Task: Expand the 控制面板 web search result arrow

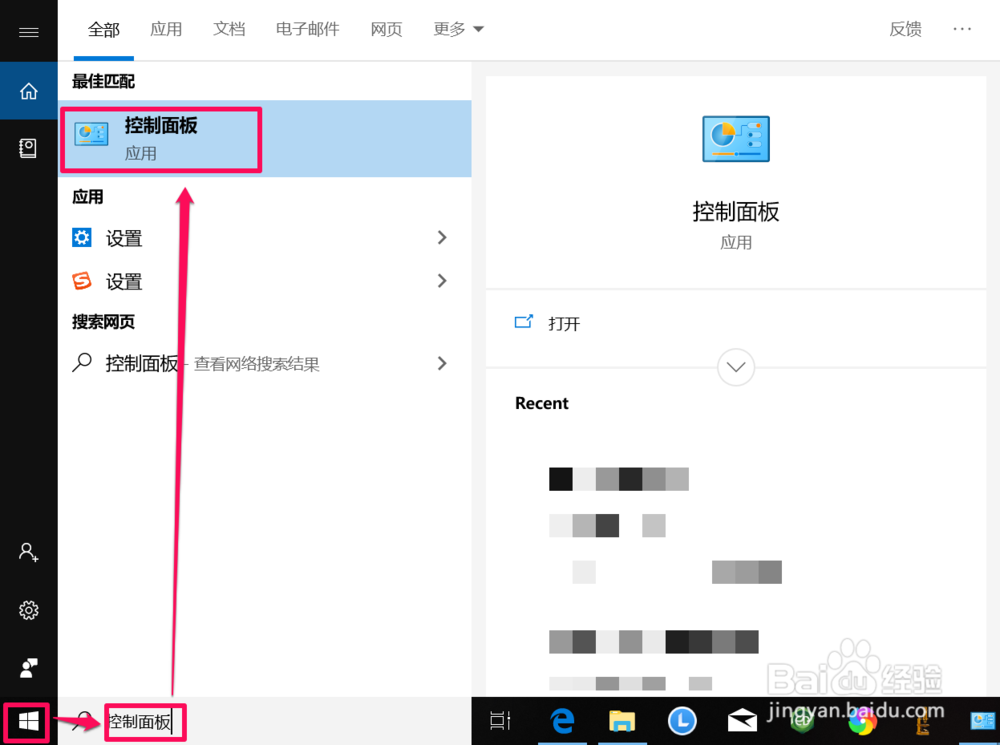Action: [x=442, y=363]
